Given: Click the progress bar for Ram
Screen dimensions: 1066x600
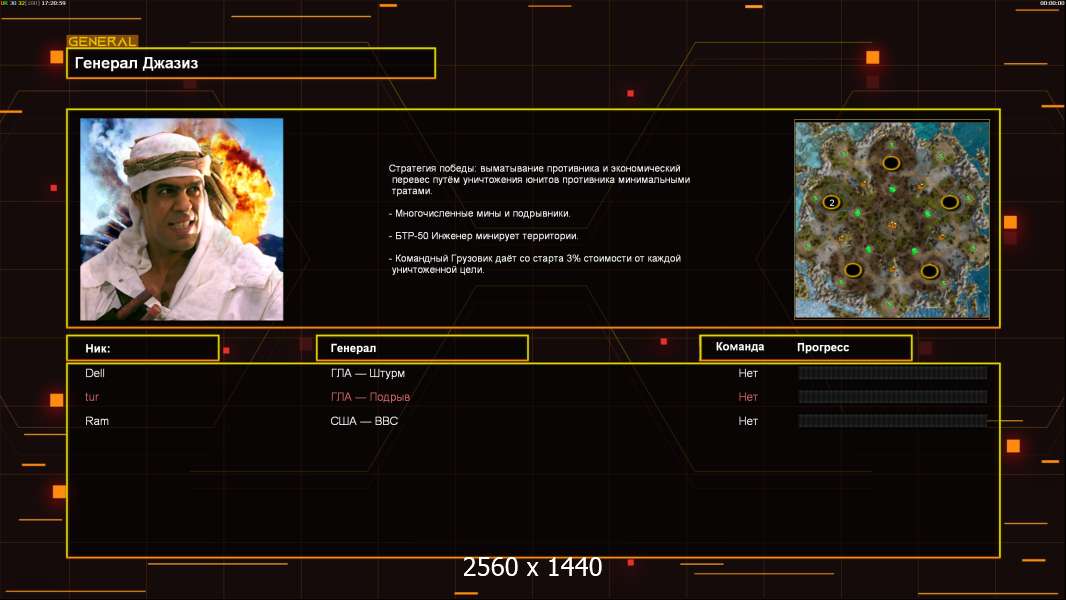Looking at the screenshot, I should coord(892,421).
